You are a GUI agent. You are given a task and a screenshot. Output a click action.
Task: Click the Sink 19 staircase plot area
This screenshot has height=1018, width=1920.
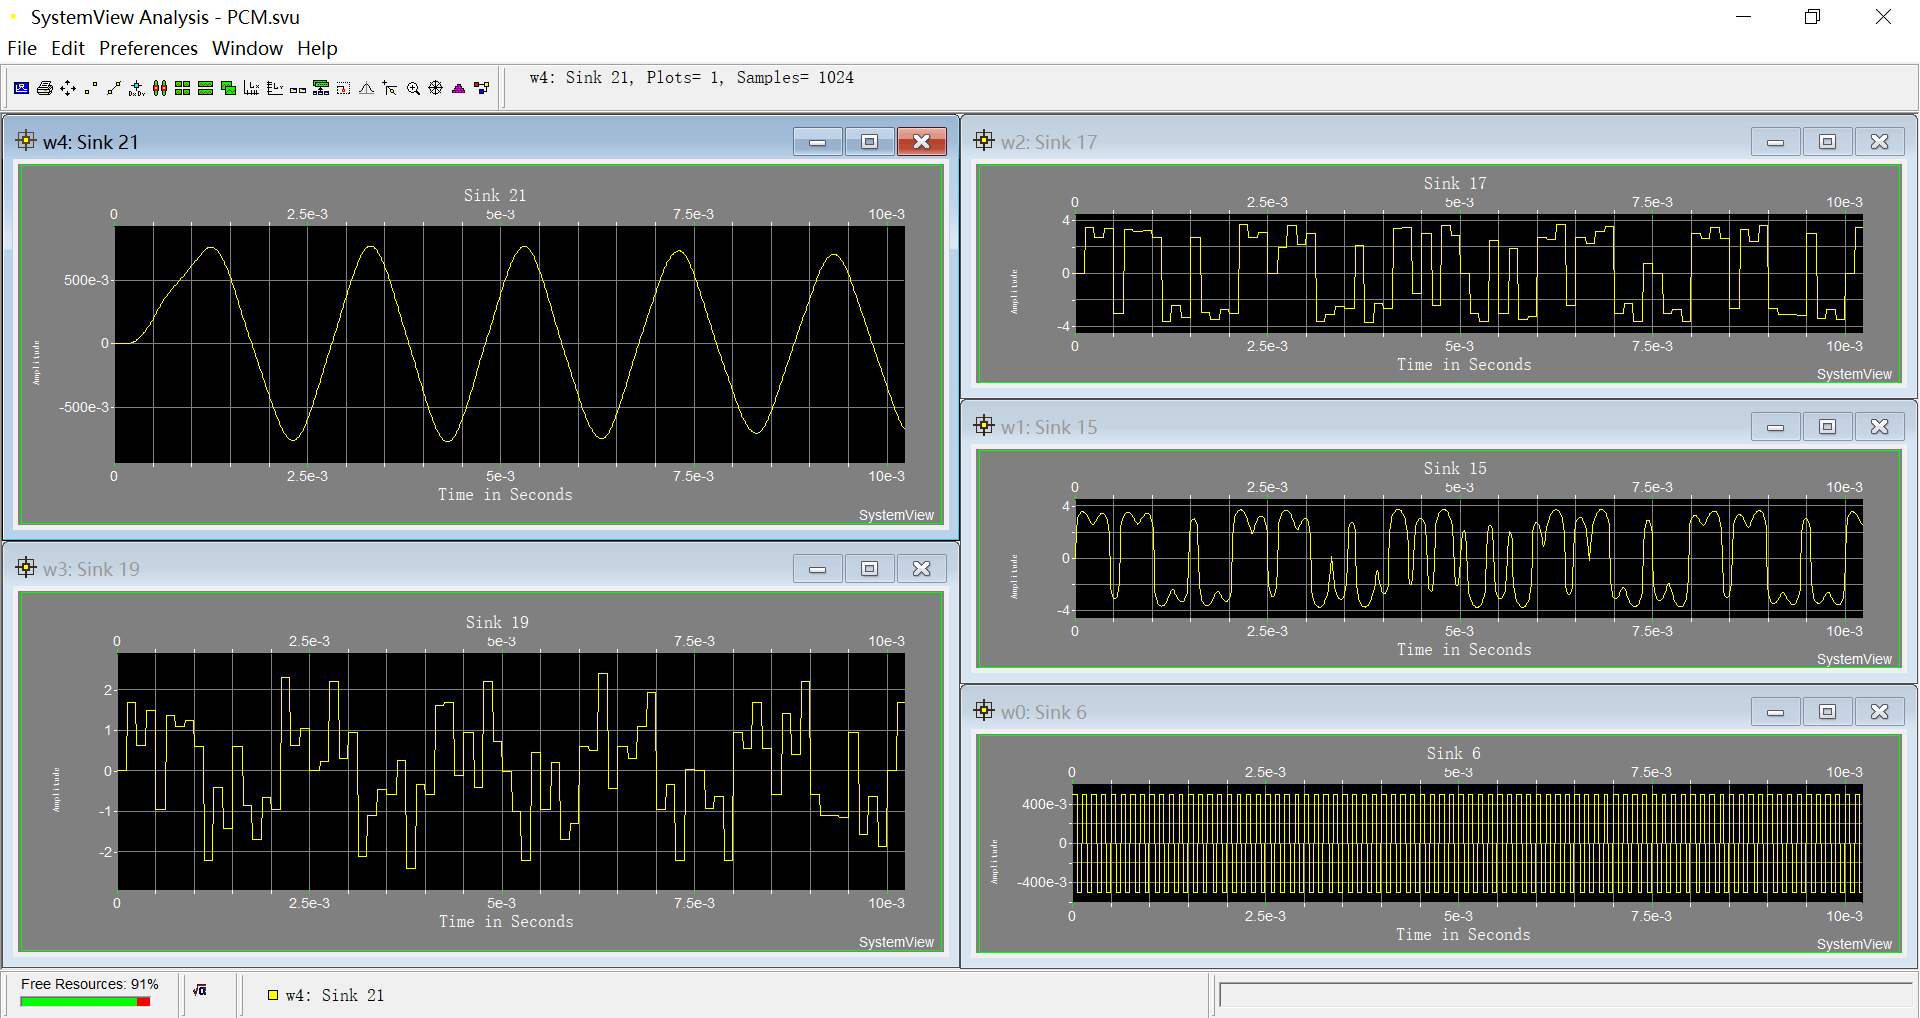[x=511, y=771]
